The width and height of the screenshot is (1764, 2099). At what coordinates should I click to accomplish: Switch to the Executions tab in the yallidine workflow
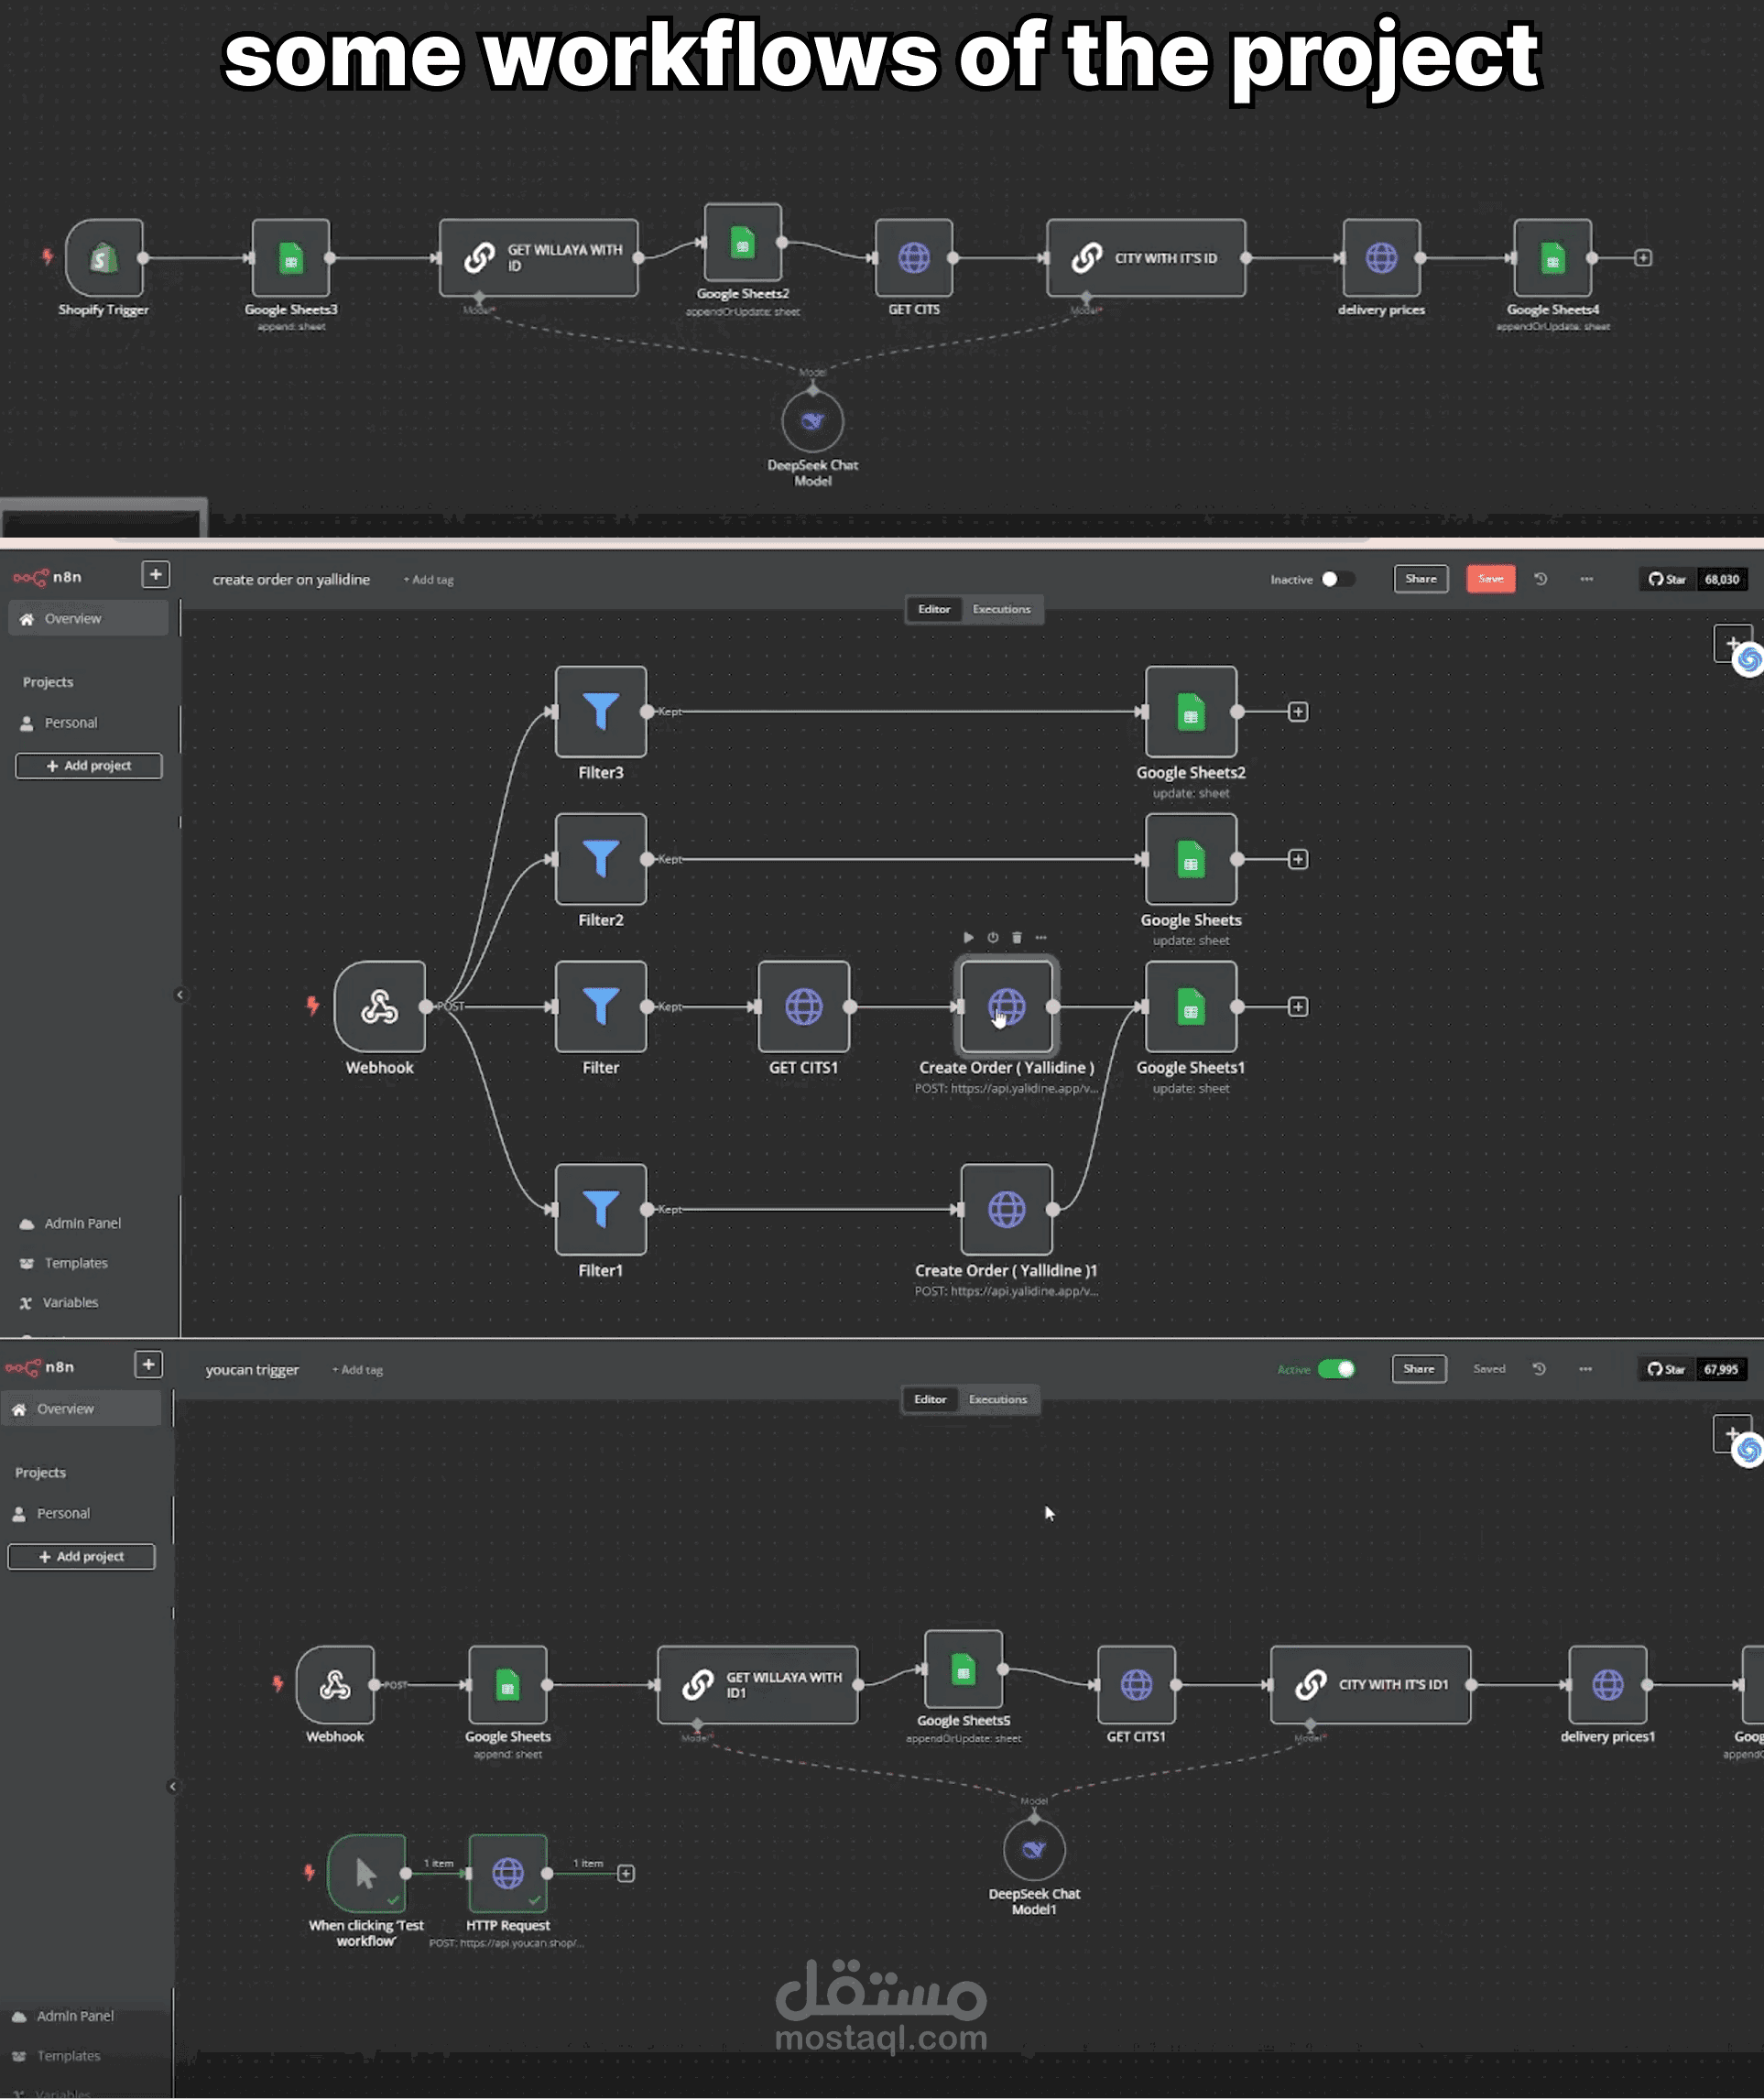tap(1001, 609)
